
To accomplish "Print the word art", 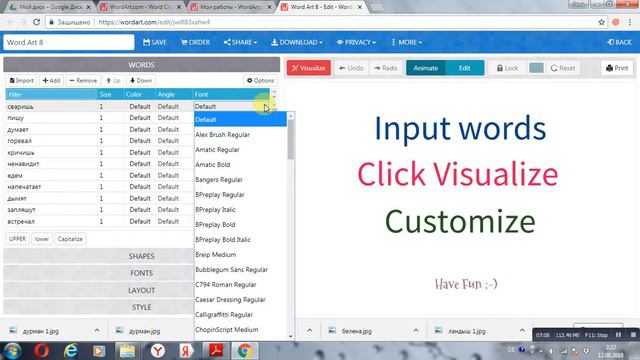I will click(617, 68).
